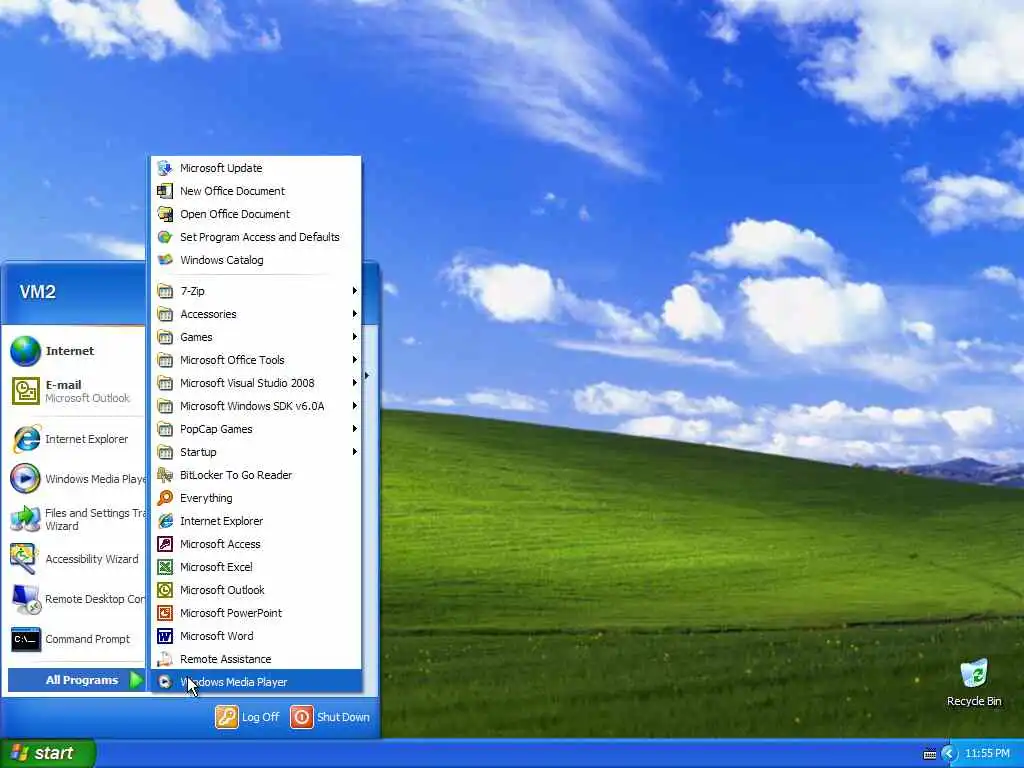Select the Microsoft Windows SDK v6.0A folder
The image size is (1024, 768).
tap(256, 406)
